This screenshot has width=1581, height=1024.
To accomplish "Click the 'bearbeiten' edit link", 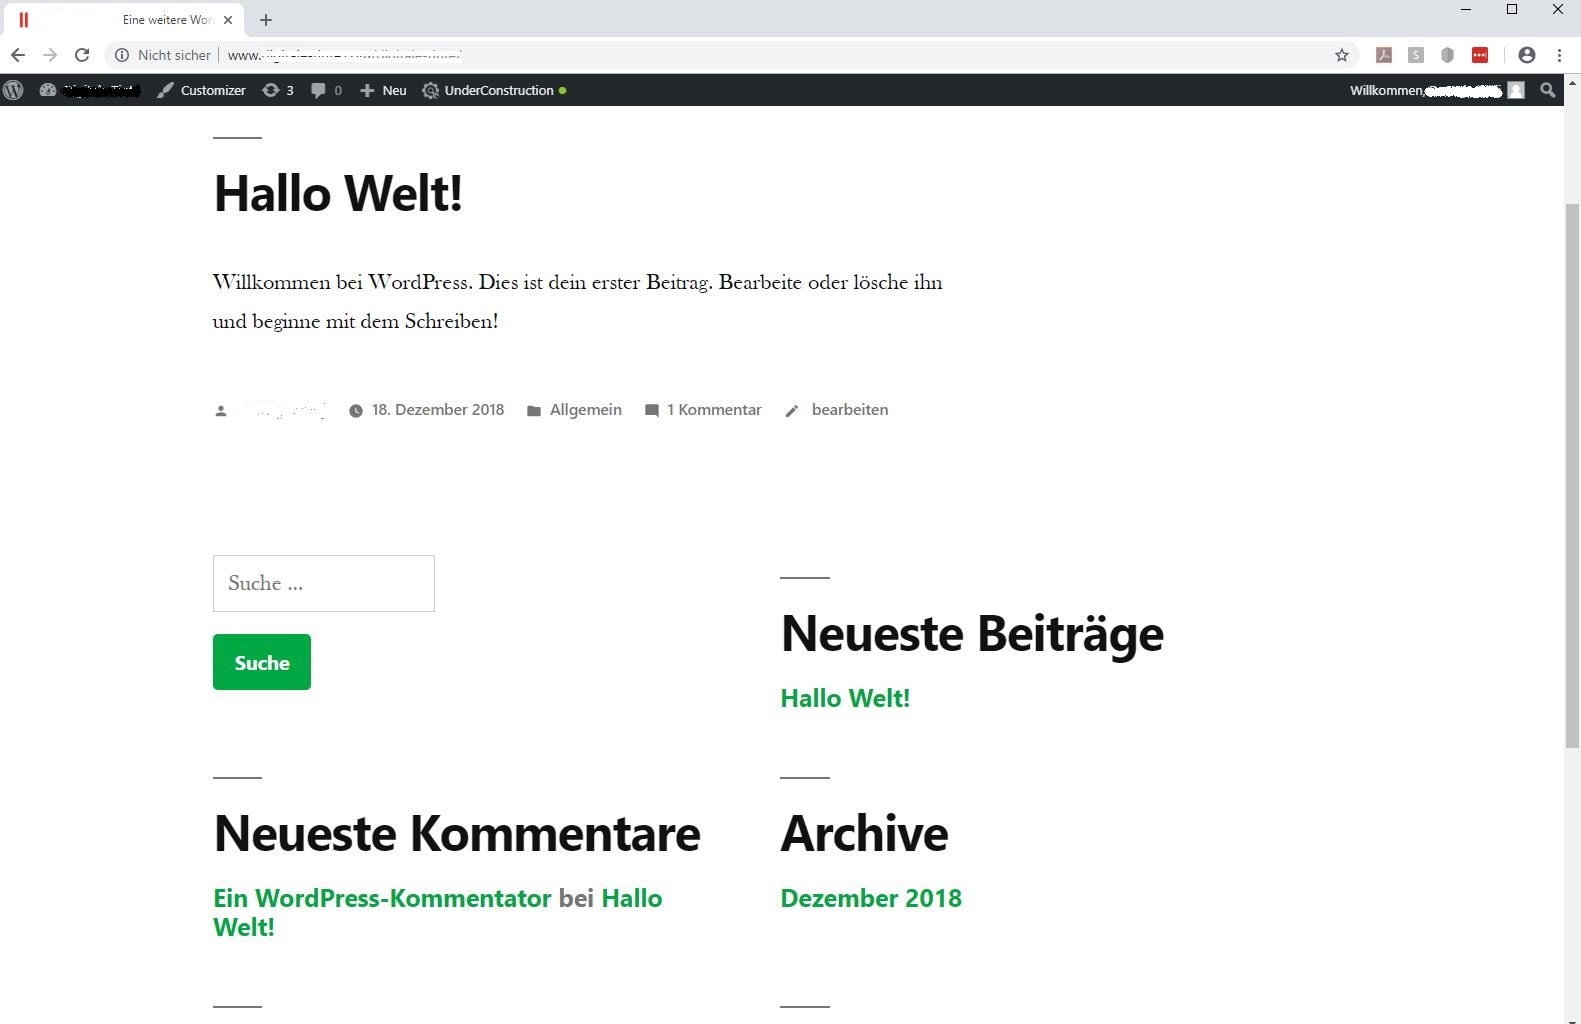I will pos(850,410).
